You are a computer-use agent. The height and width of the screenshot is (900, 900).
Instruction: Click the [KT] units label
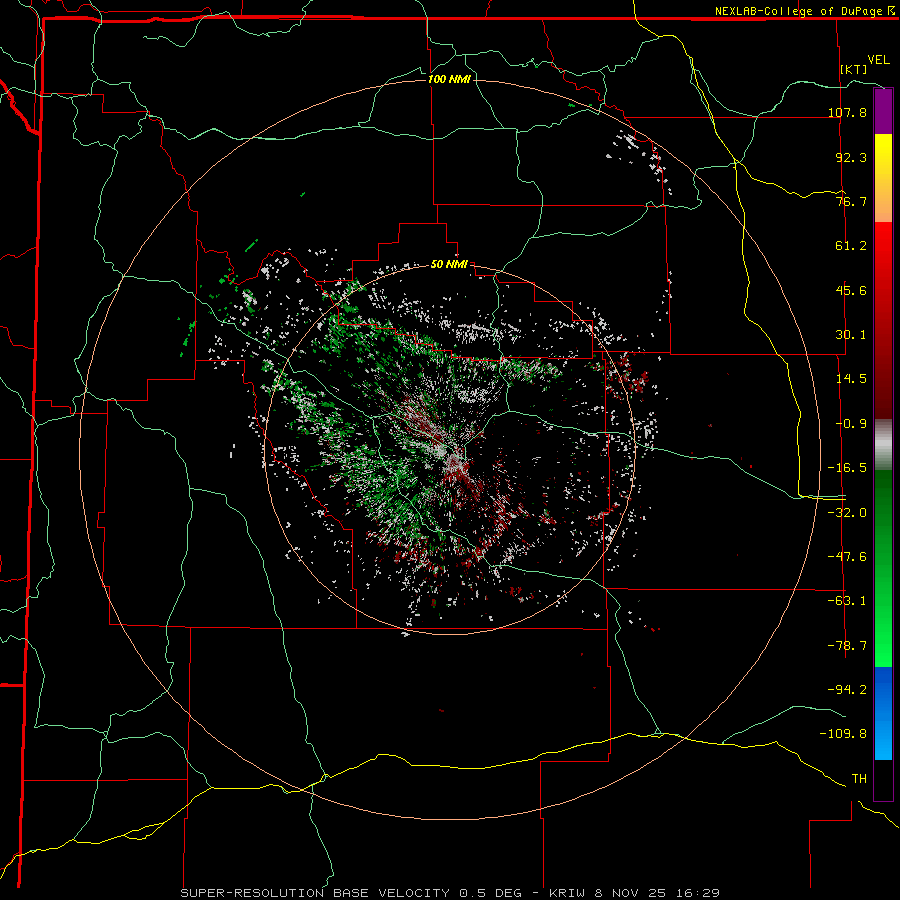(x=854, y=69)
